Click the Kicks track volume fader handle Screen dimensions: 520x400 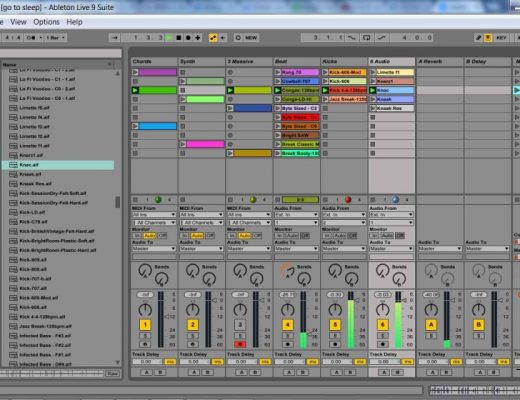click(357, 300)
